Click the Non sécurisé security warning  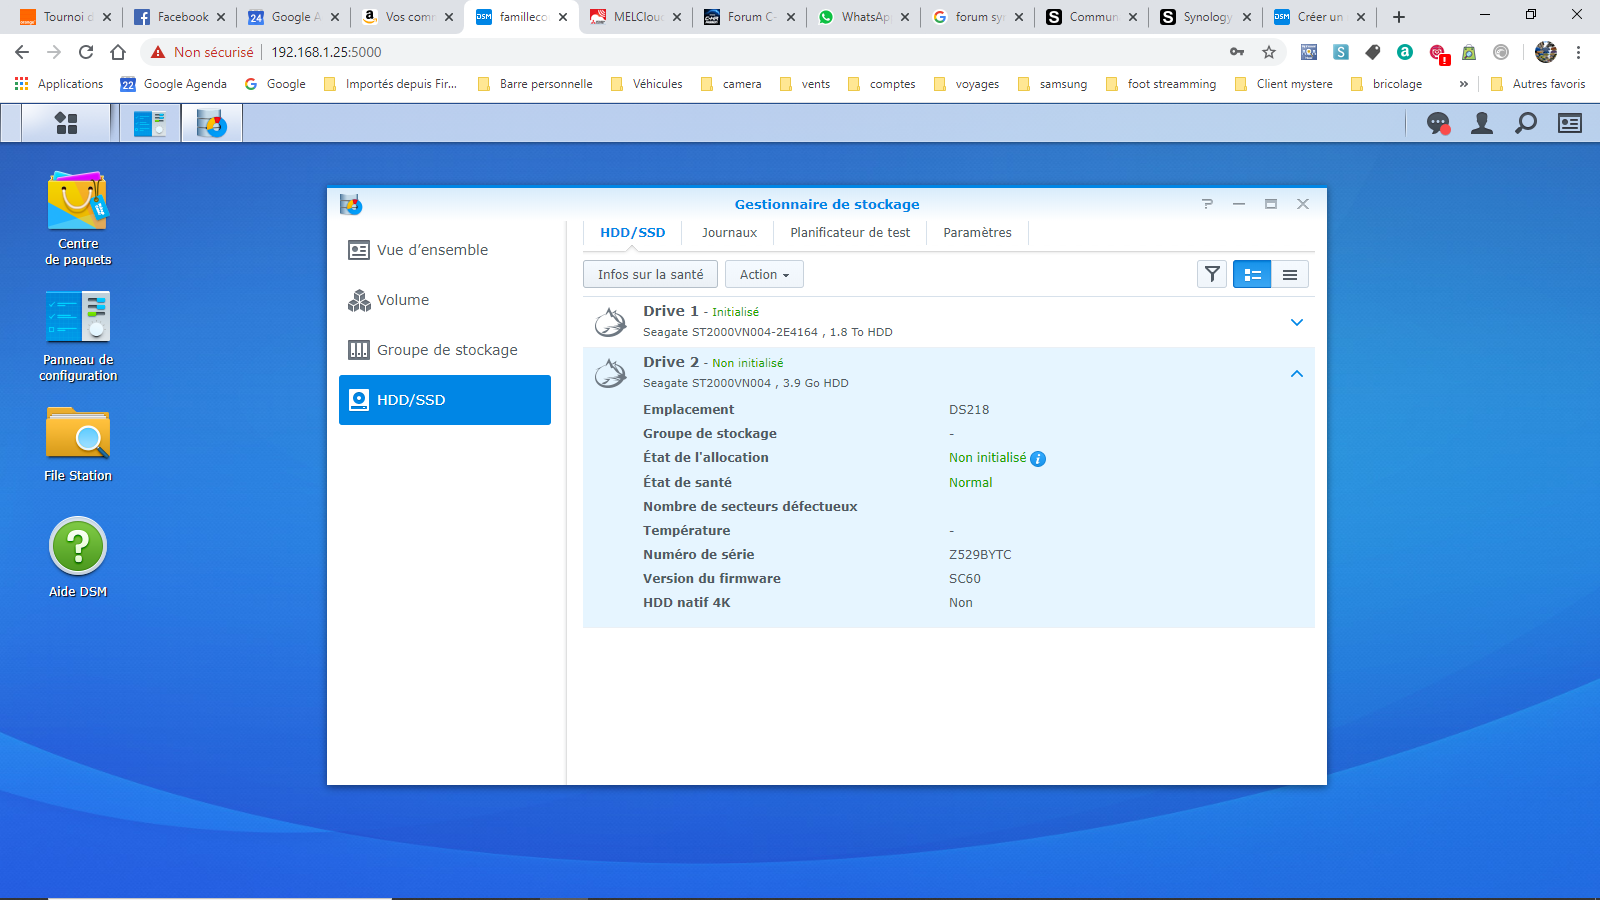click(203, 52)
